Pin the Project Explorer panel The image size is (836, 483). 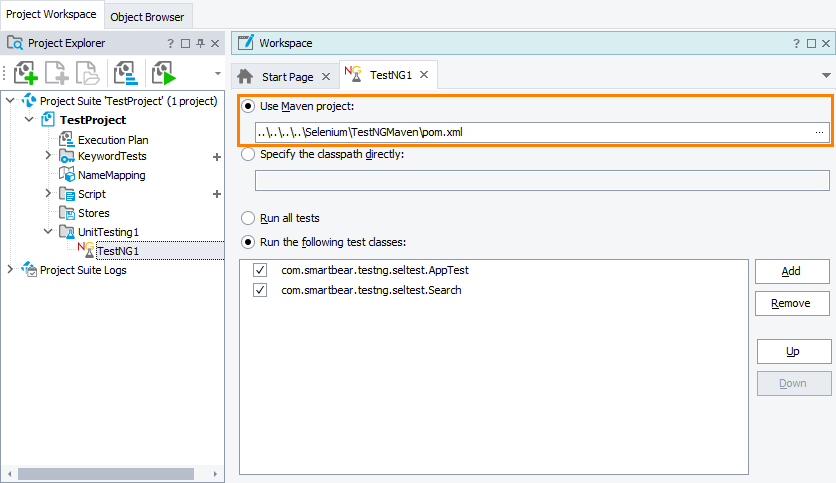click(x=200, y=44)
